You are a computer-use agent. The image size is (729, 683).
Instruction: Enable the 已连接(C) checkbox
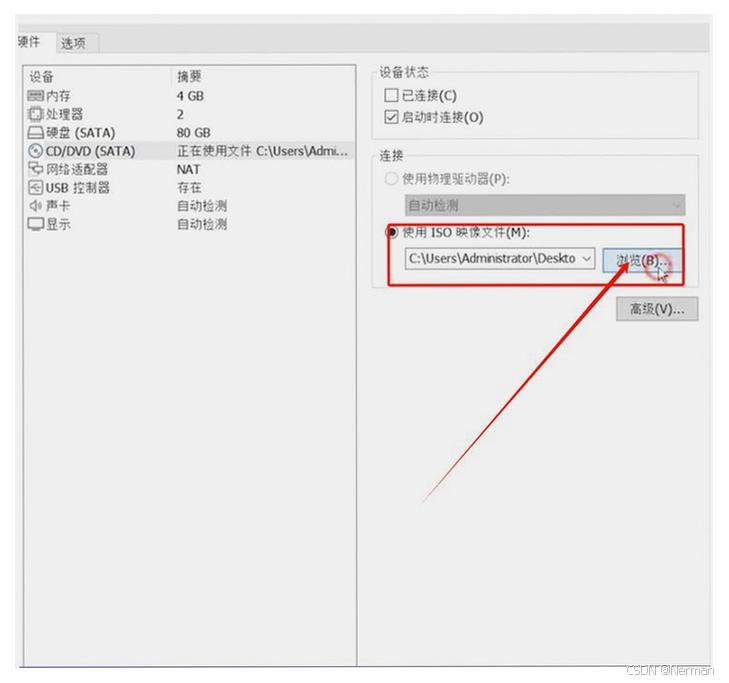[x=391, y=95]
